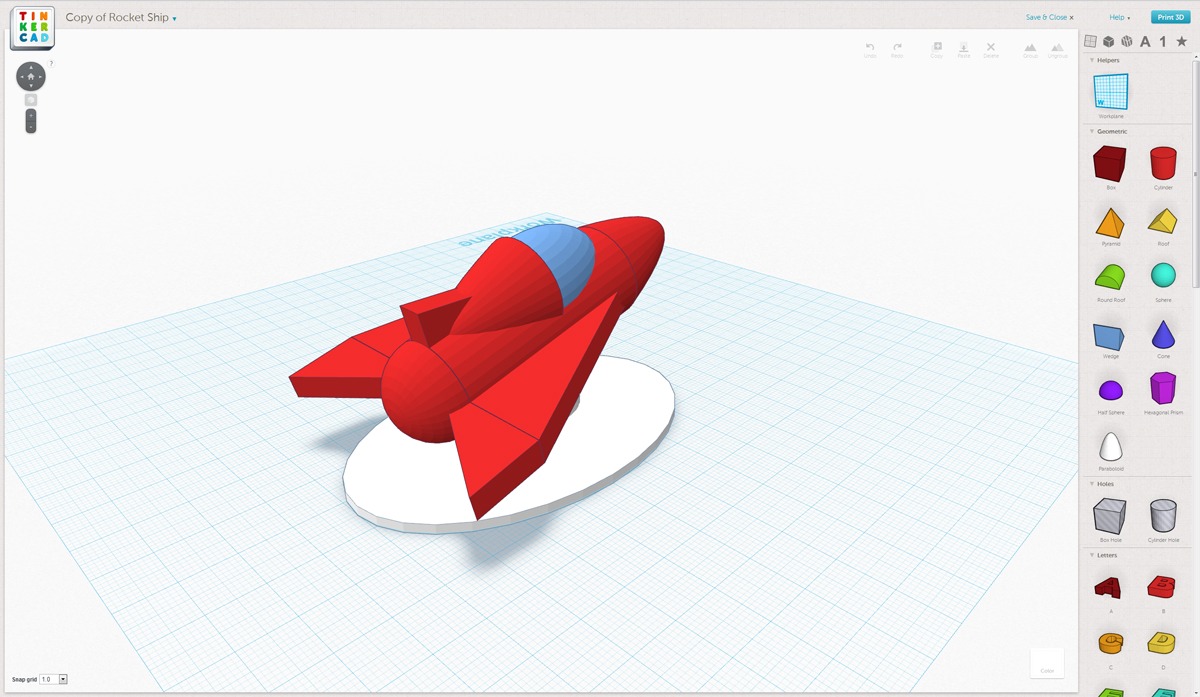Switch to the wireframe holes shapes tab
This screenshot has height=697, width=1200.
tap(1127, 41)
